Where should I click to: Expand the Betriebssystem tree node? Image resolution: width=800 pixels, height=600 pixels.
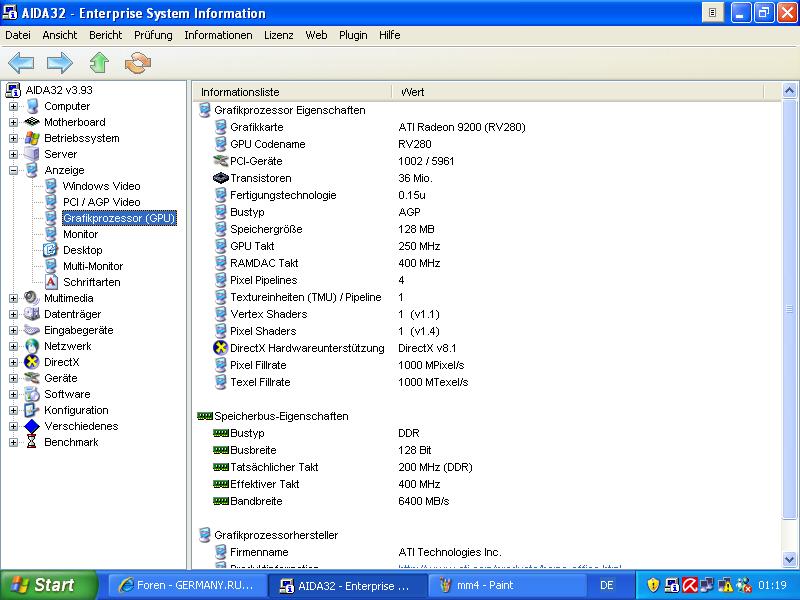coord(13,138)
